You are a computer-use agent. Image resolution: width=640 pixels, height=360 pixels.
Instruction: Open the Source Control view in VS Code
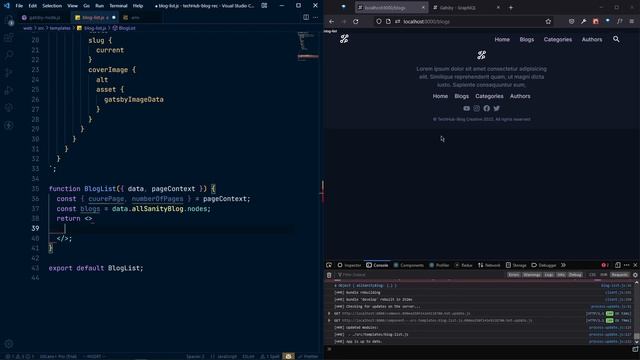(9, 73)
